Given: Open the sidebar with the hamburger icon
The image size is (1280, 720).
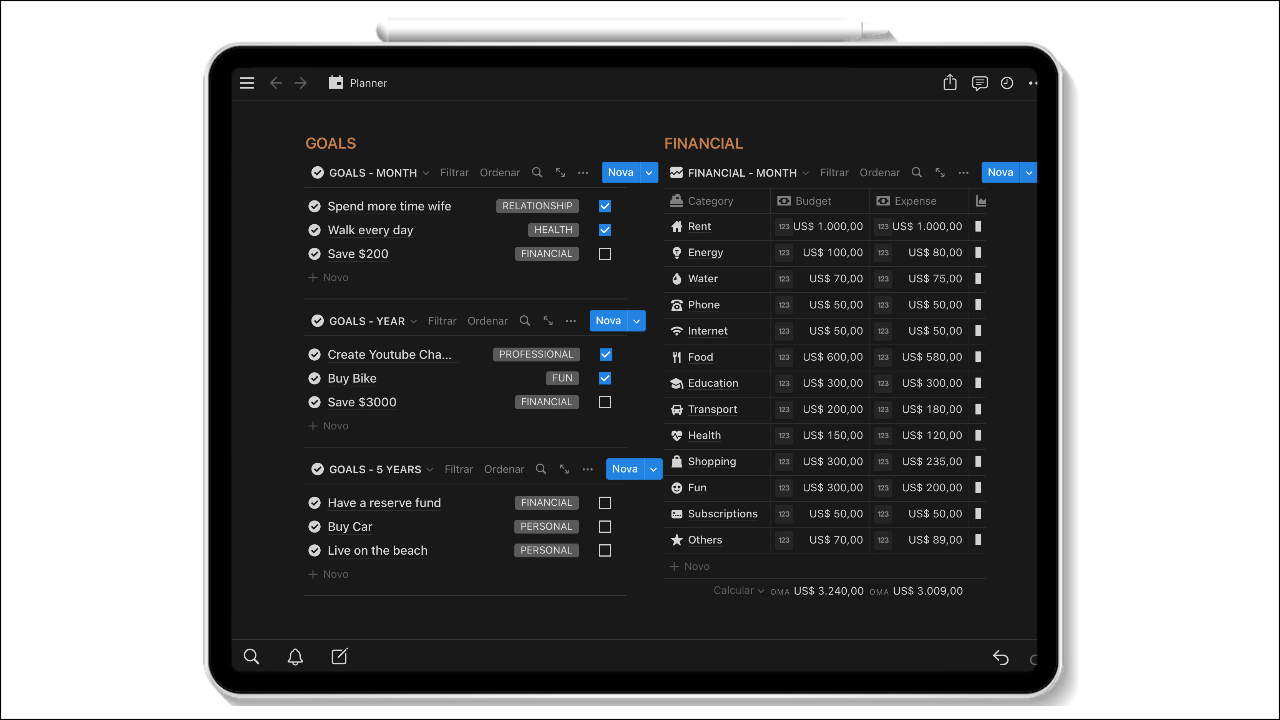Looking at the screenshot, I should [247, 83].
